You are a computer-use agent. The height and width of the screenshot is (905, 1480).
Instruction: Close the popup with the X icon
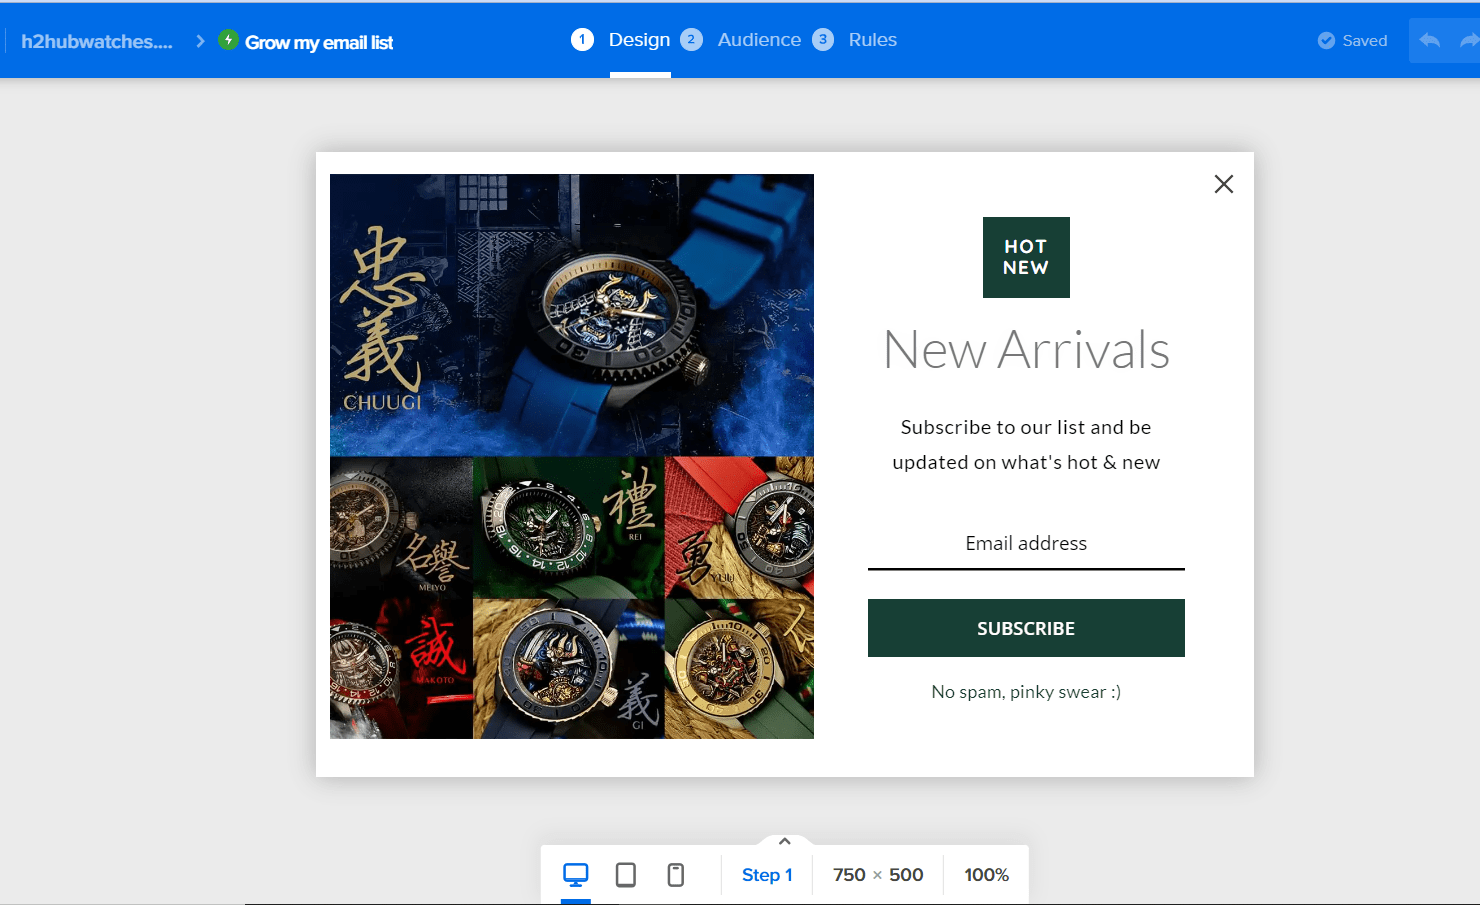(1223, 184)
